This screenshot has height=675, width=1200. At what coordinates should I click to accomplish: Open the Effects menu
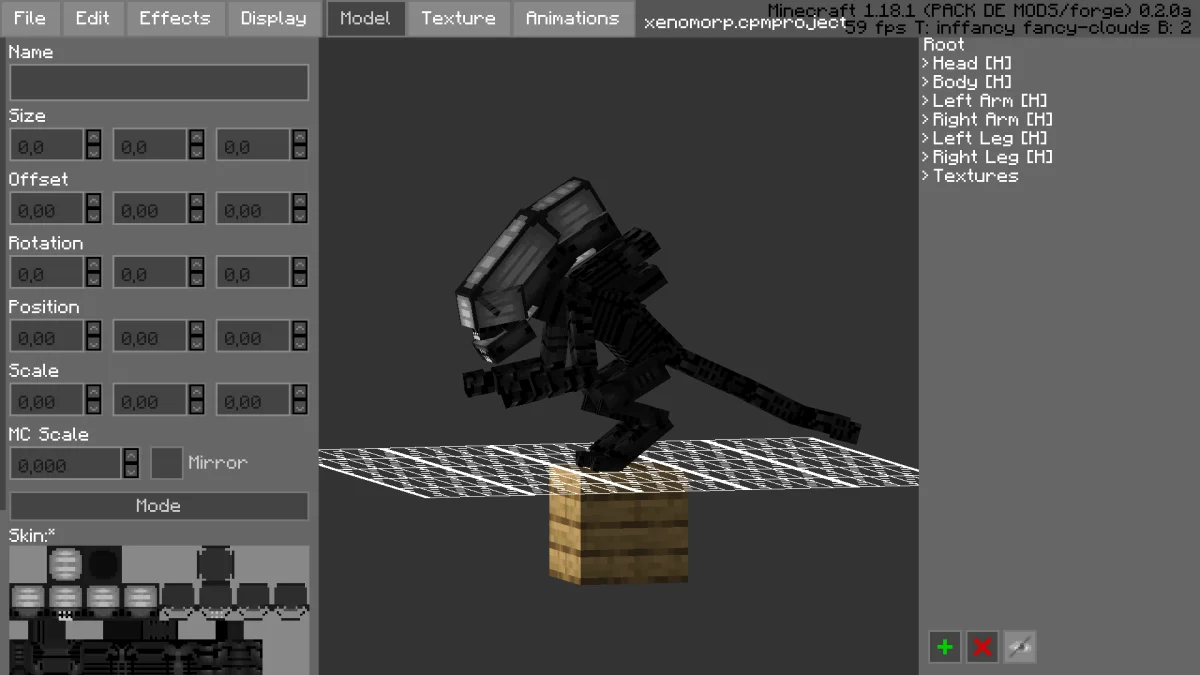click(175, 18)
